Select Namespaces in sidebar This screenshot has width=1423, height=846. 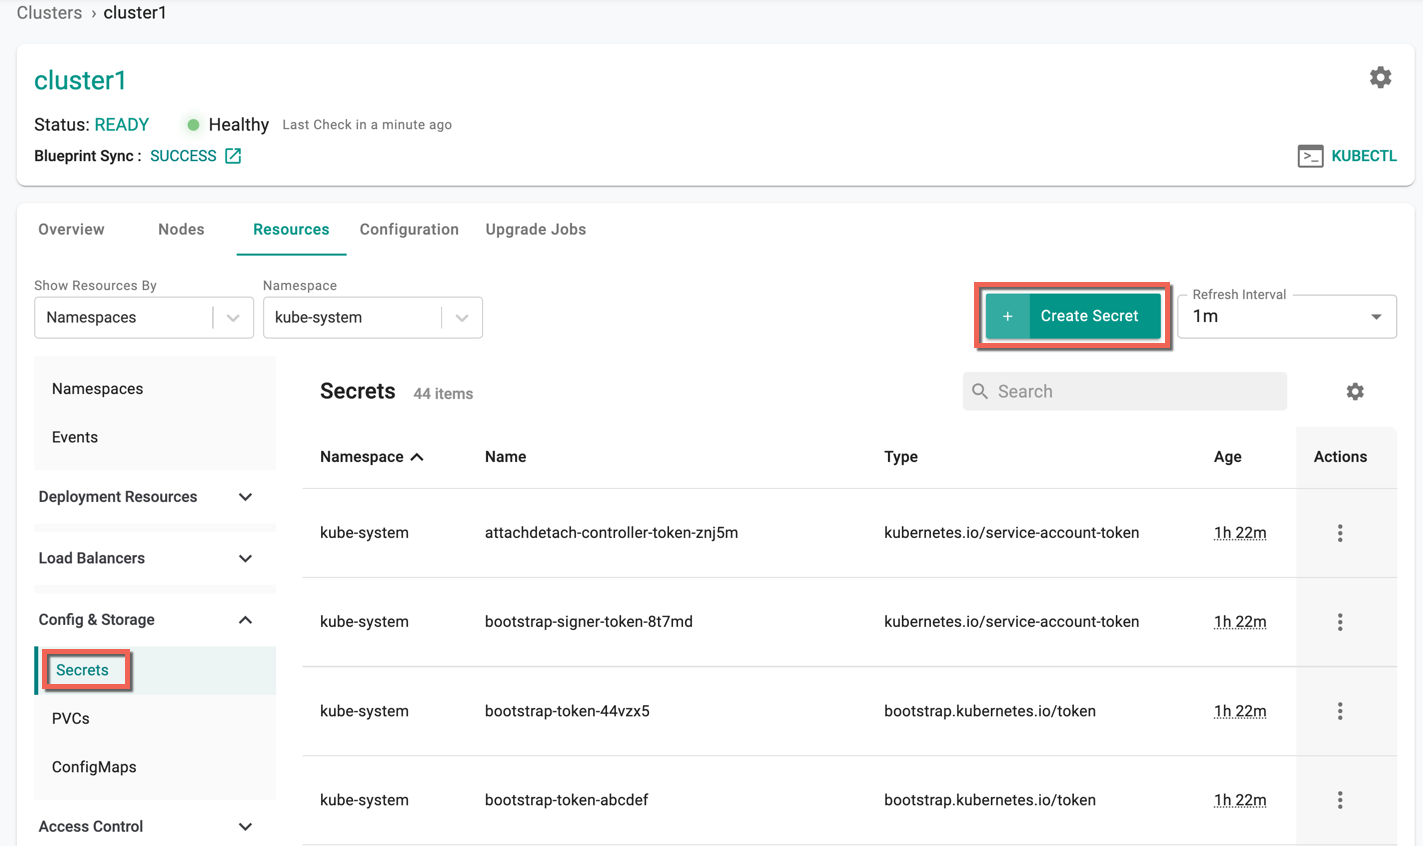click(x=97, y=389)
